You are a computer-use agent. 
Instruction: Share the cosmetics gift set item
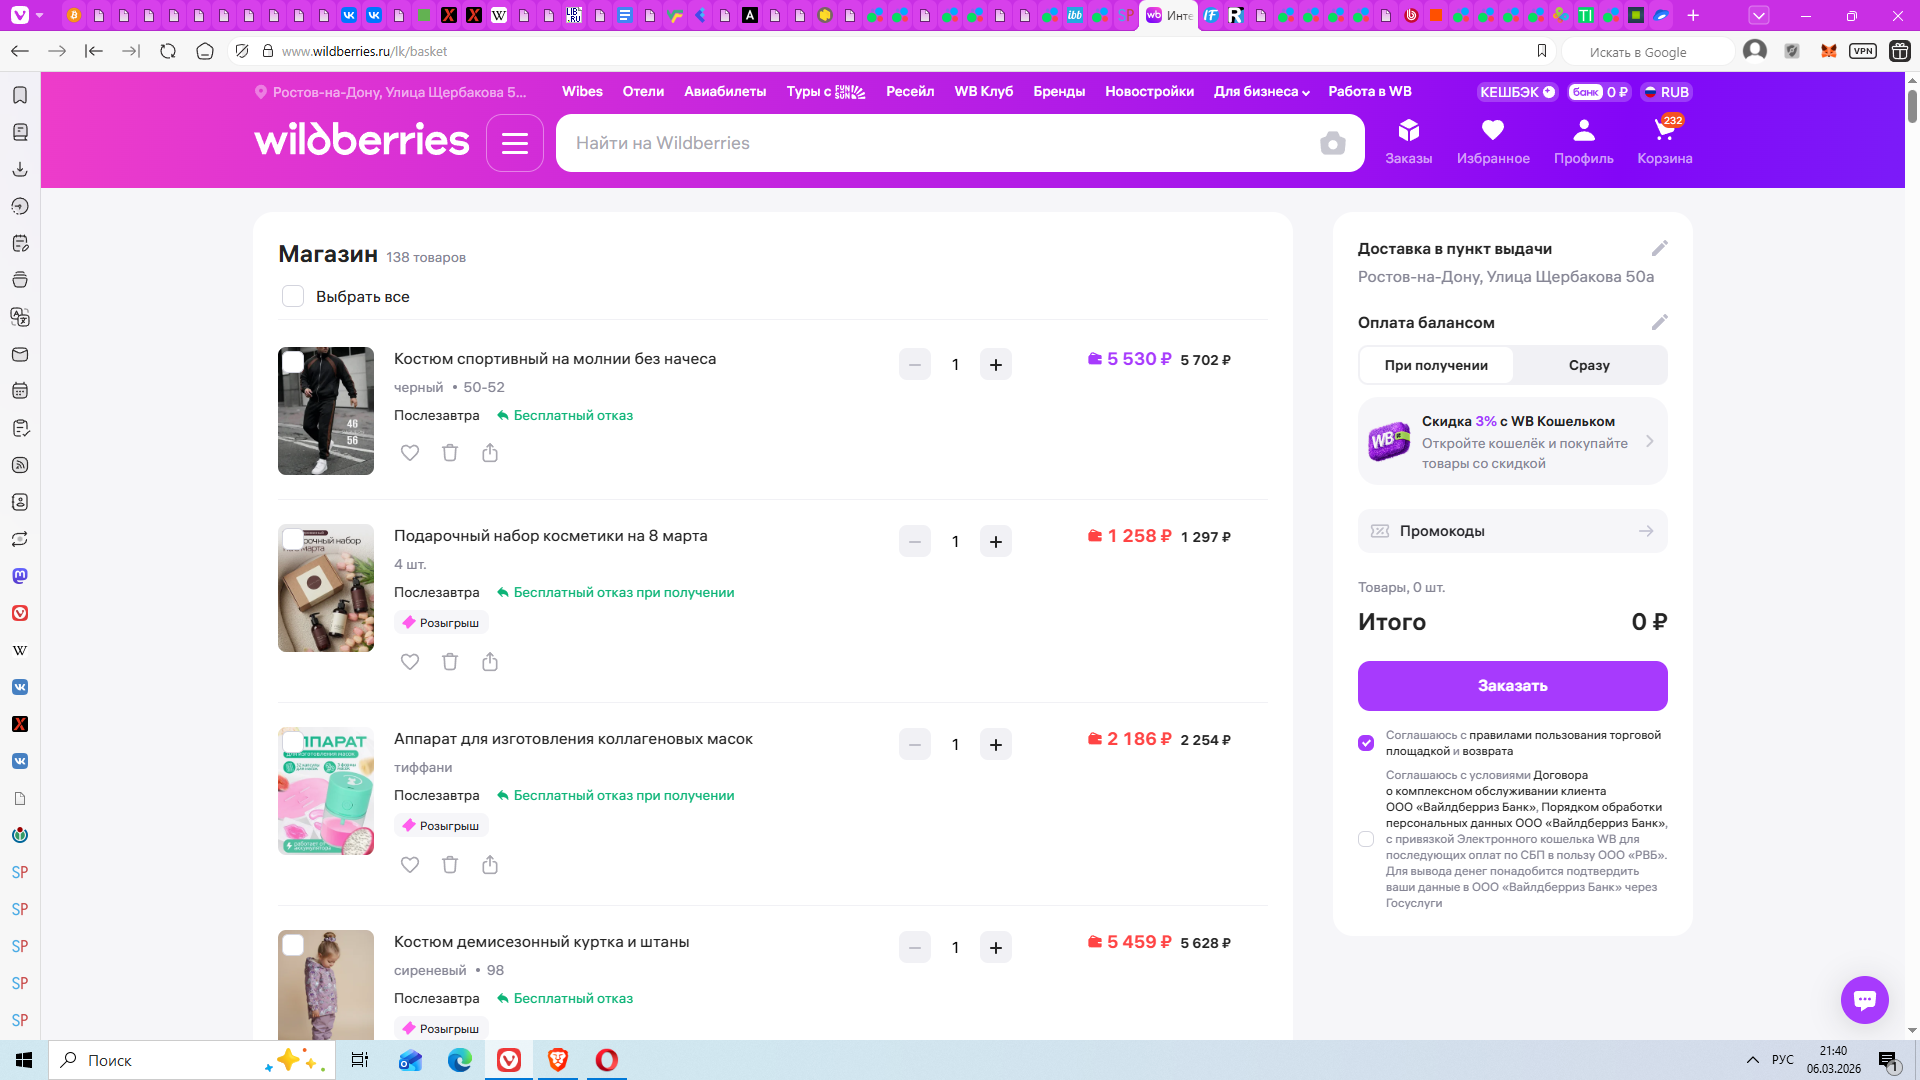click(490, 662)
